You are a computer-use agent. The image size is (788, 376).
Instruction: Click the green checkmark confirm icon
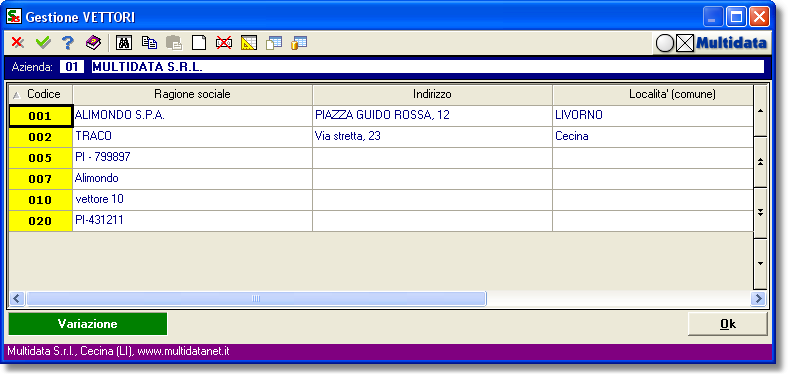(43, 43)
